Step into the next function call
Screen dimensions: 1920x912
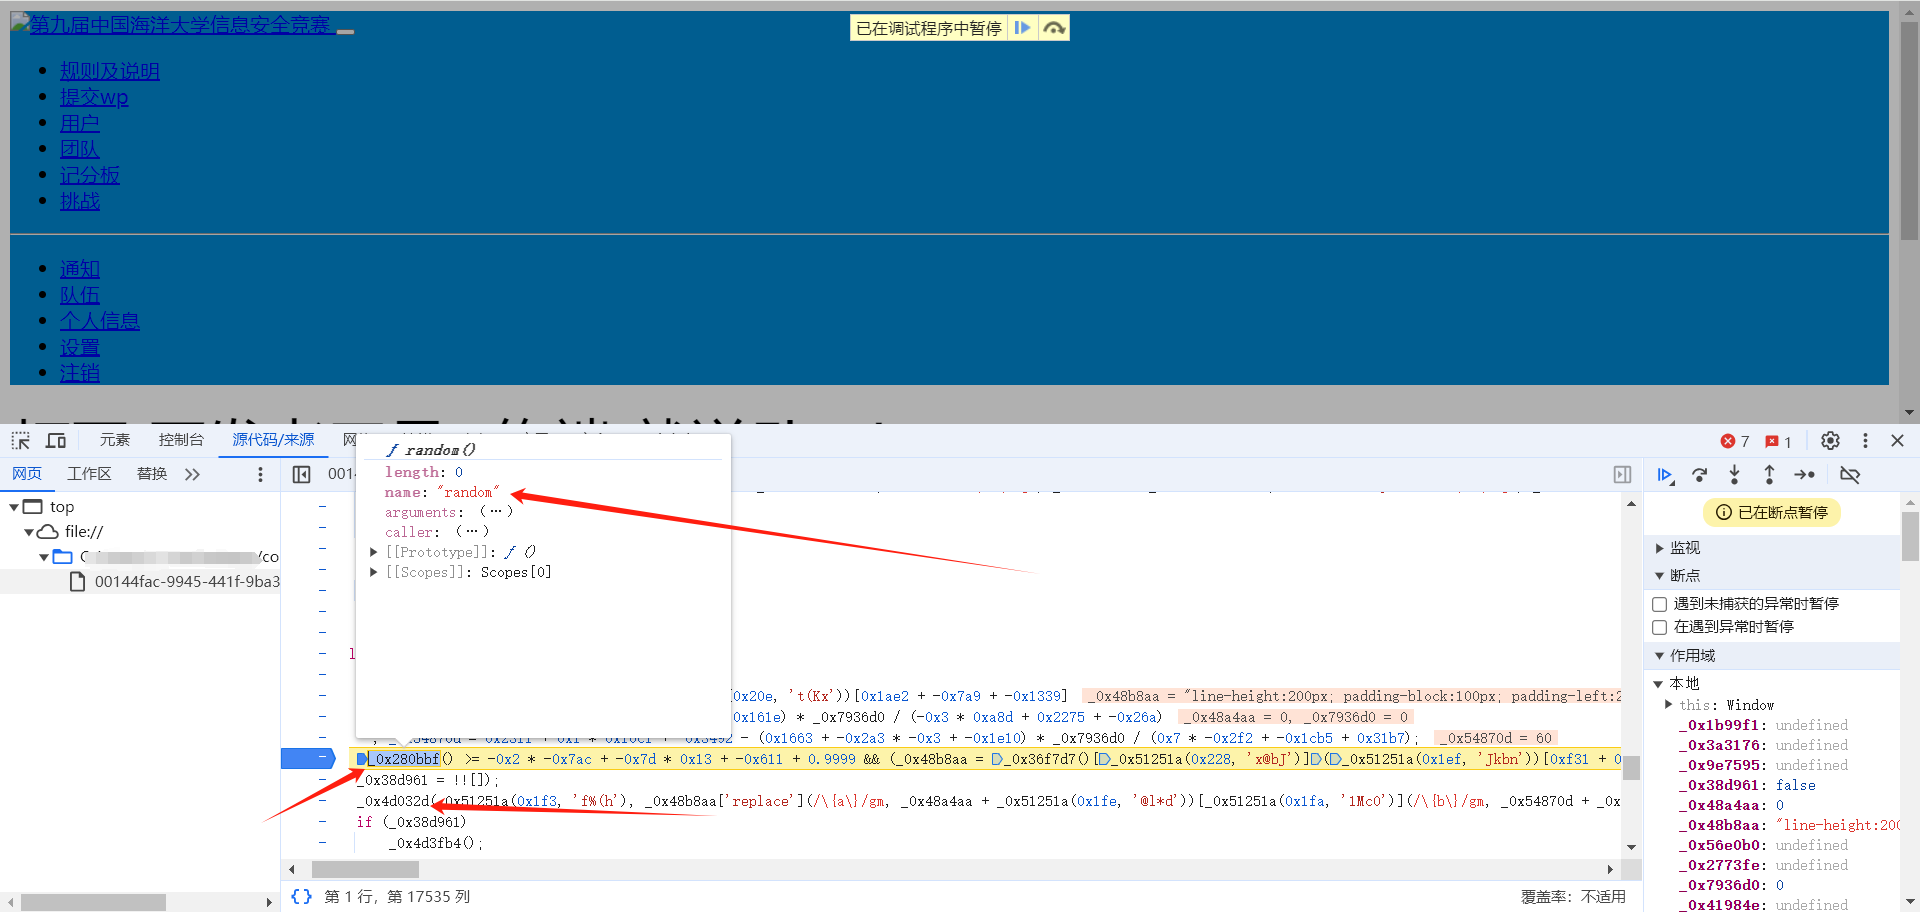click(1735, 475)
